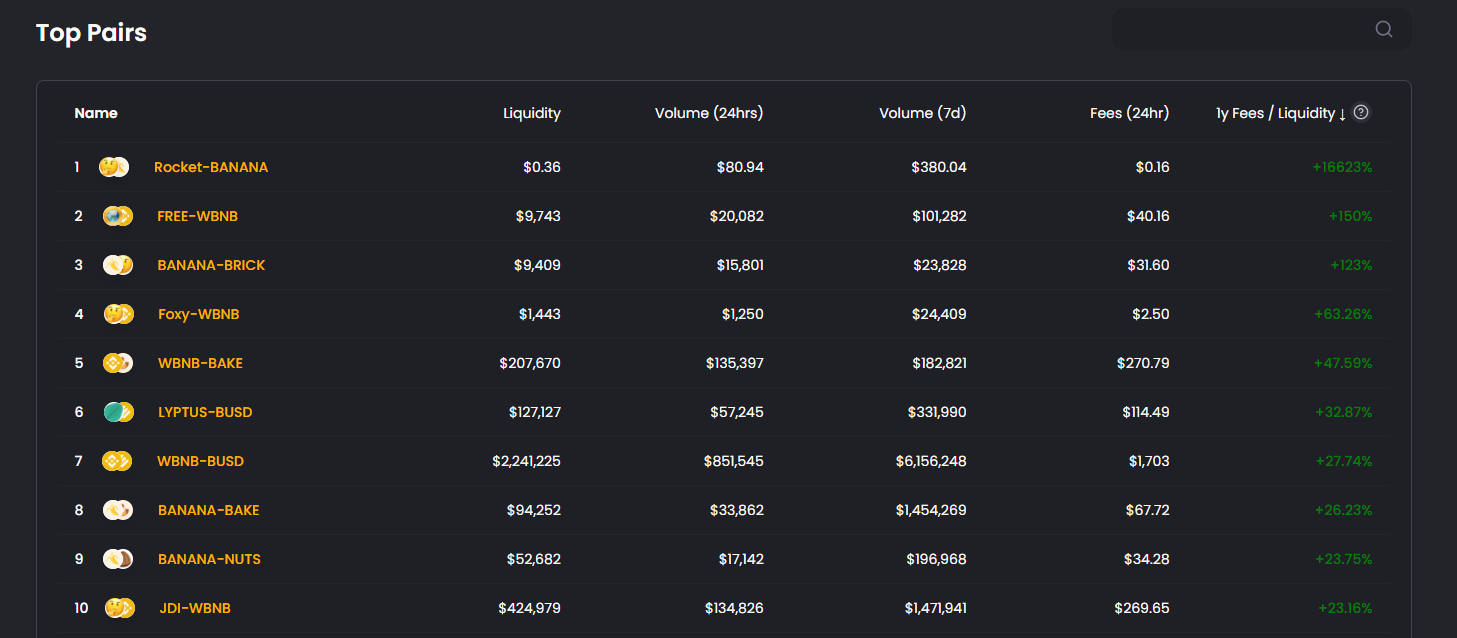Click the BANANA-BRICK token pair icon

[x=118, y=265]
